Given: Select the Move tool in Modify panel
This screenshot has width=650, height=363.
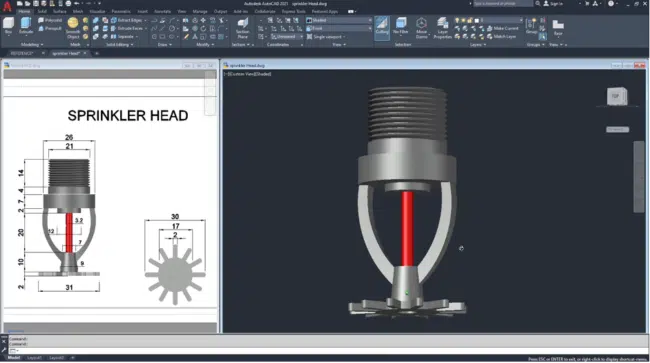Looking at the screenshot, I should (203, 20).
